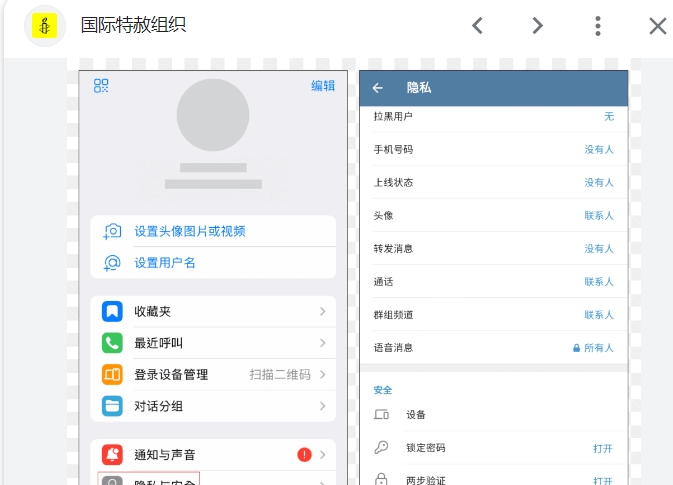Open 对话分组 chat folders
The image size is (673, 485).
coord(213,406)
